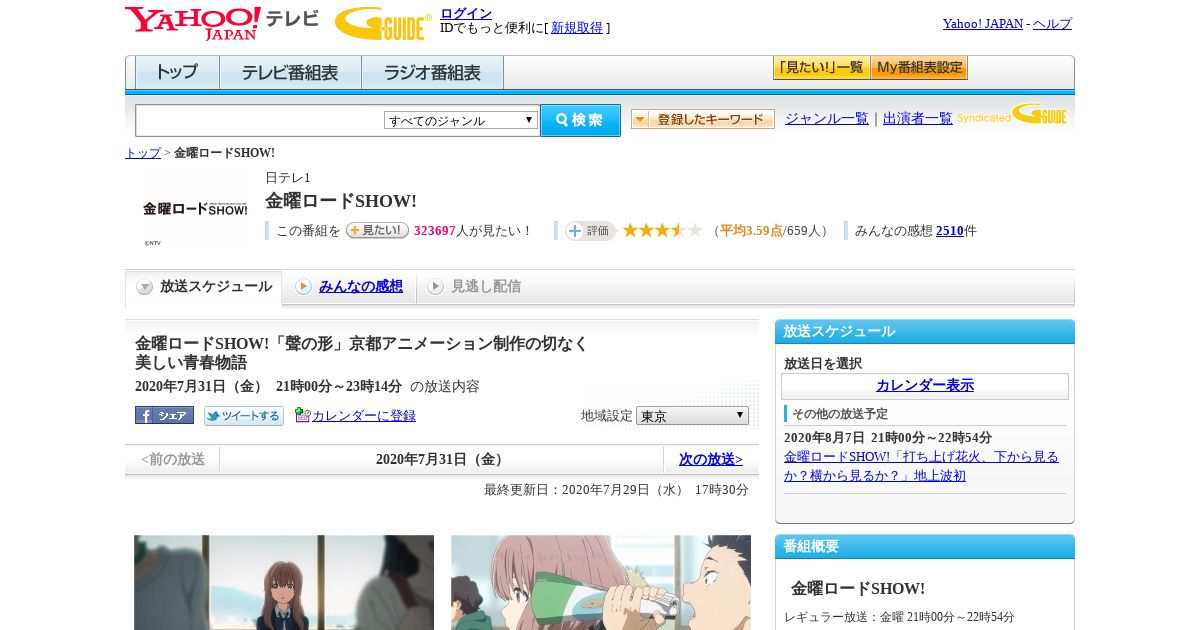The image size is (1200, 630).
Task: Click 最終更新日 timestamp text
Action: pyautogui.click(x=616, y=490)
